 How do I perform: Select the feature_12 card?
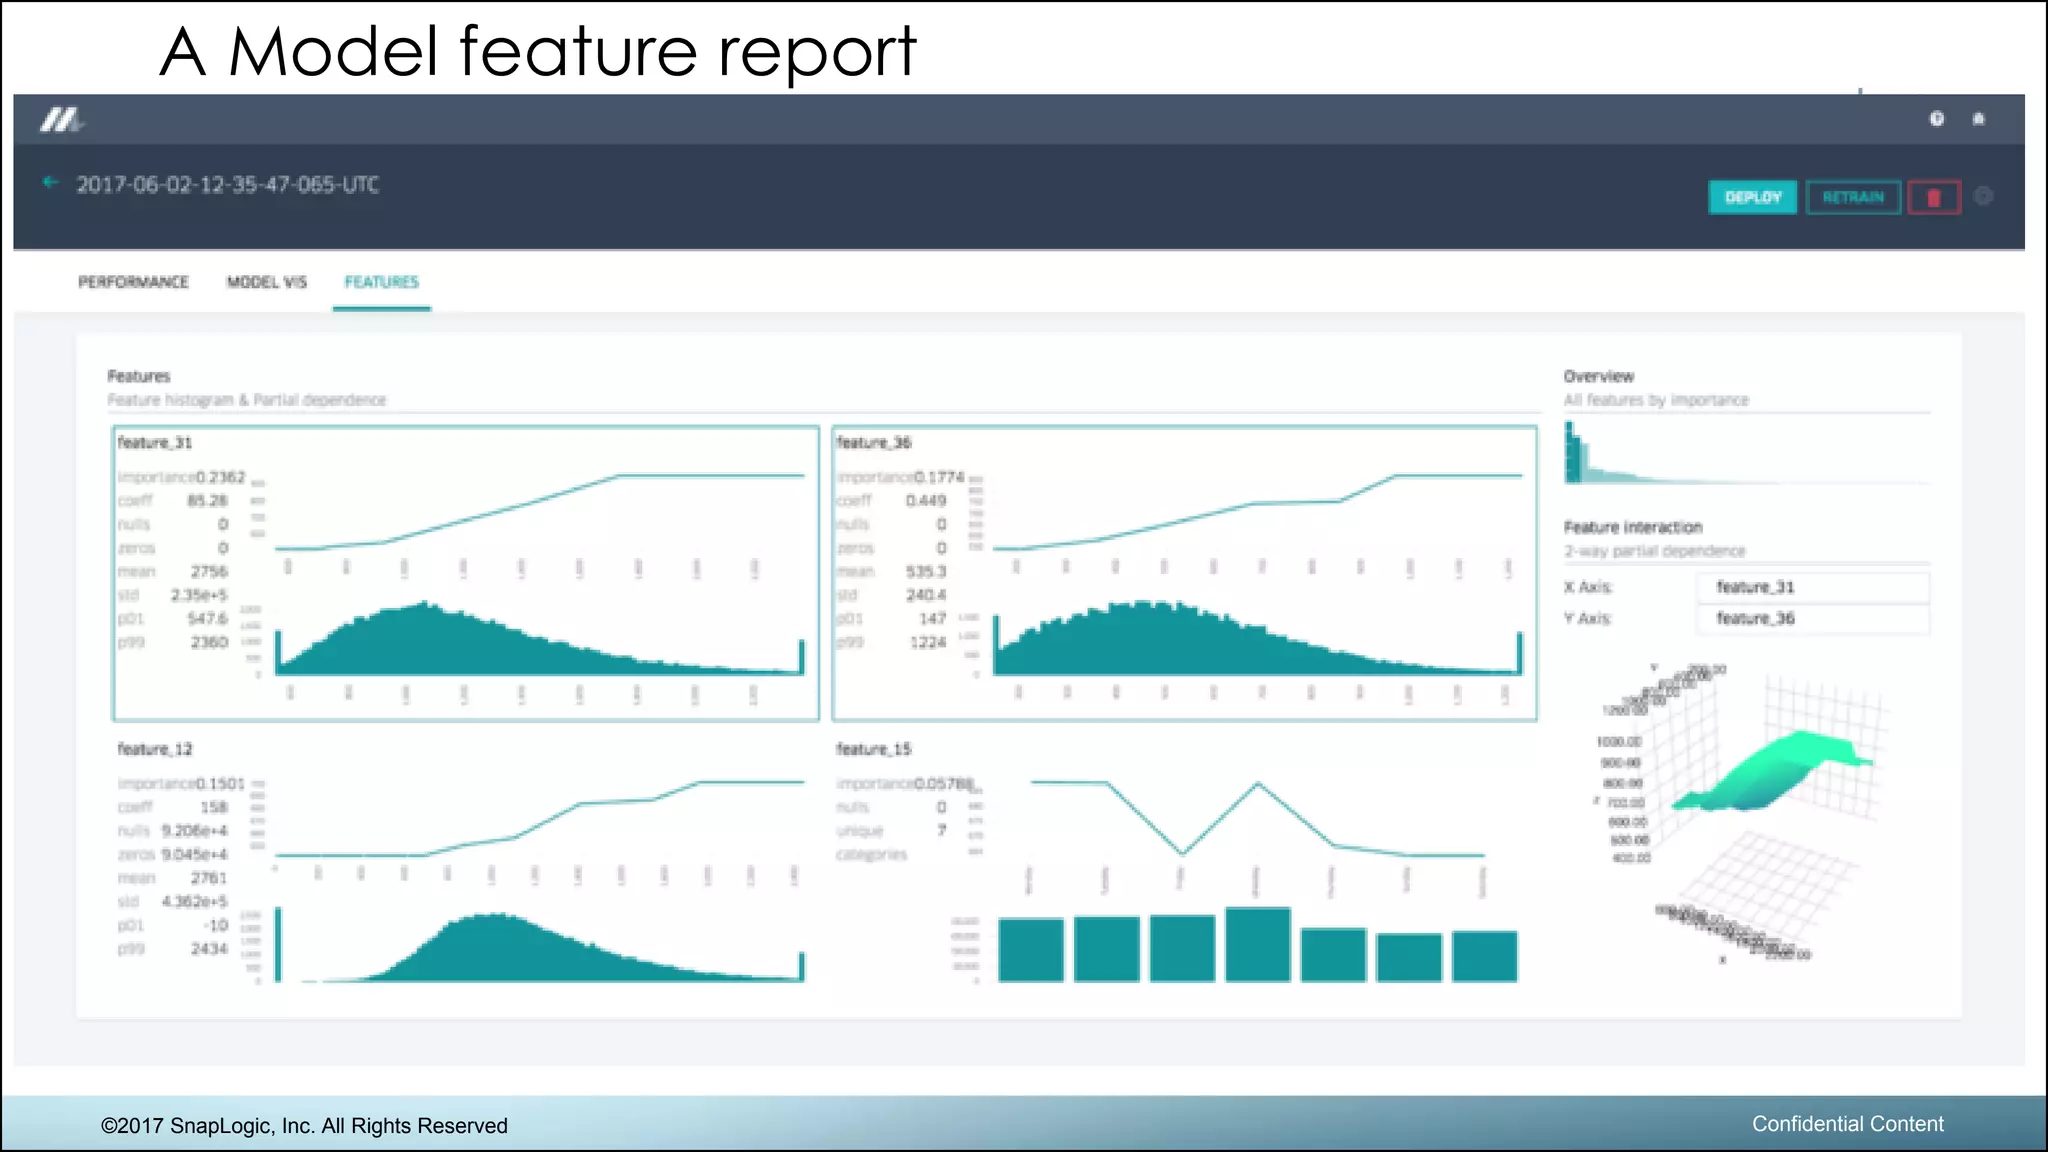coord(466,865)
